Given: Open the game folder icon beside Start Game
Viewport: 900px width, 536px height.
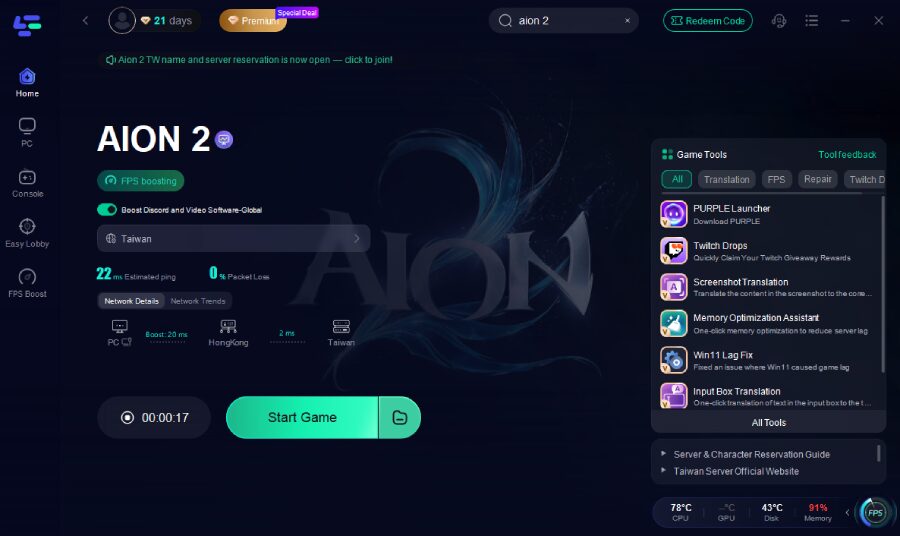Looking at the screenshot, I should coord(400,418).
